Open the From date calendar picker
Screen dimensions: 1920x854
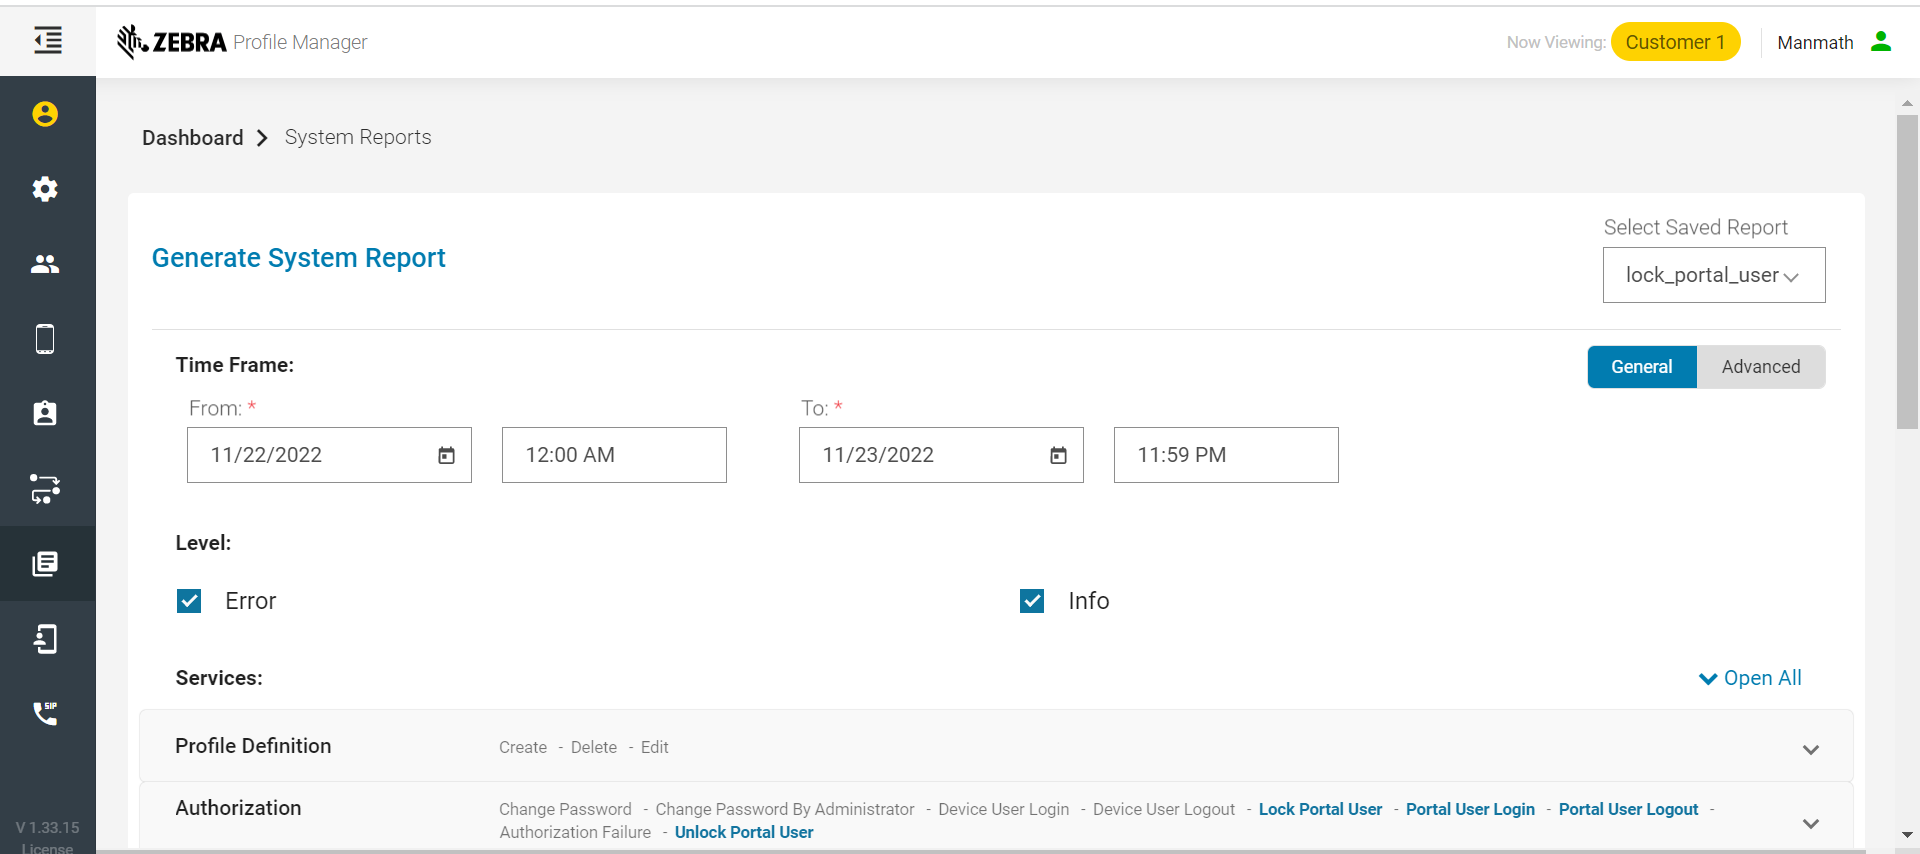pos(446,456)
